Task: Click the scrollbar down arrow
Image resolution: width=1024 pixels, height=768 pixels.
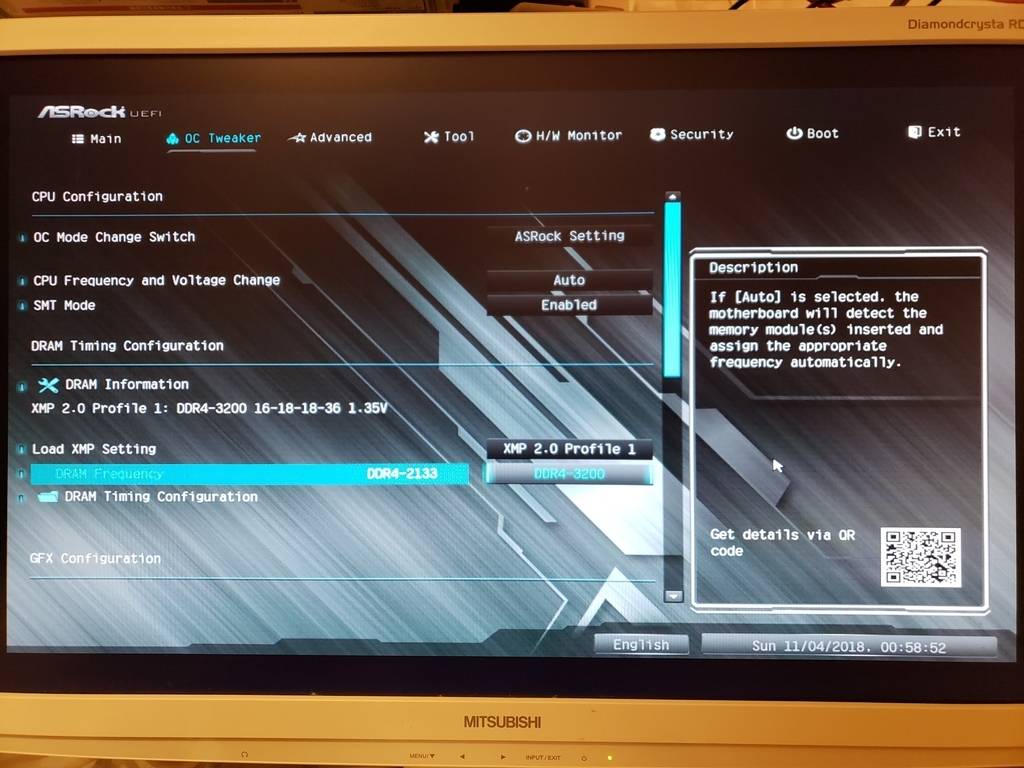Action: (673, 596)
